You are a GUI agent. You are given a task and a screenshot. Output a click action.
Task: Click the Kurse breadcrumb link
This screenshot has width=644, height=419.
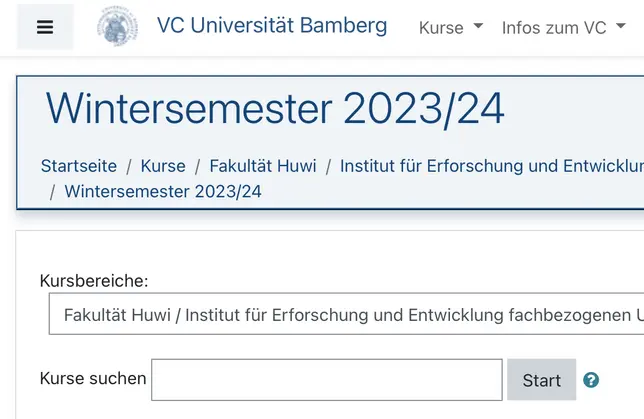coord(163,166)
